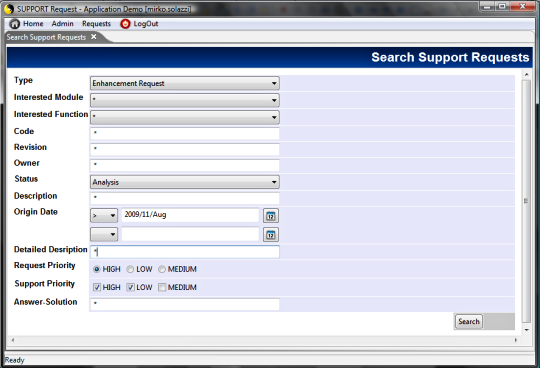Minimize the SUPPORT Request window
540x368 pixels.
[x=487, y=7]
